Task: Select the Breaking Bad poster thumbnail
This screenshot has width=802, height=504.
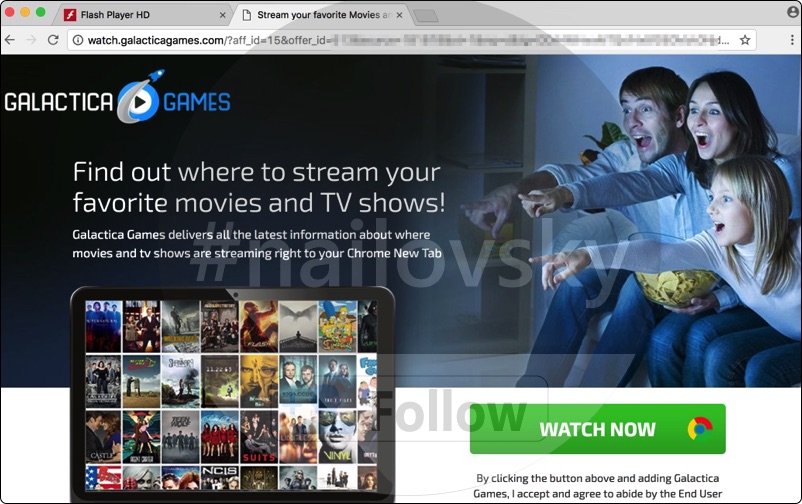Action: click(259, 381)
